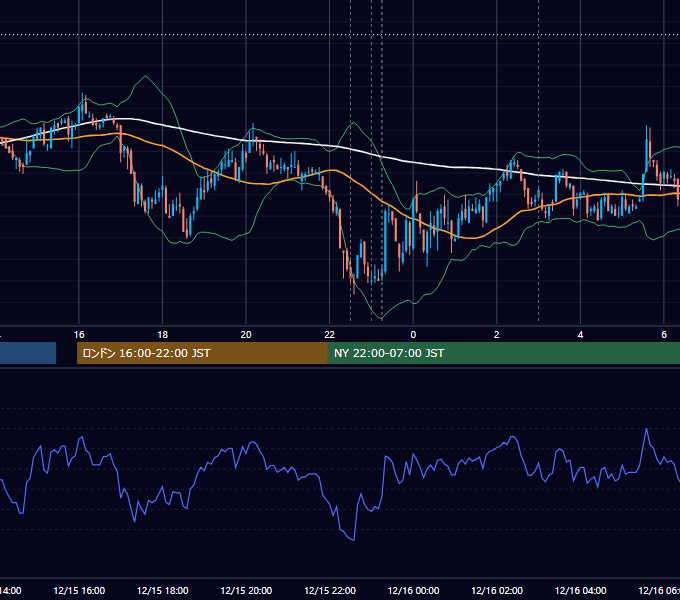The image size is (680, 600).
Task: Click the 18 hour axis label
Action: [x=163, y=335]
